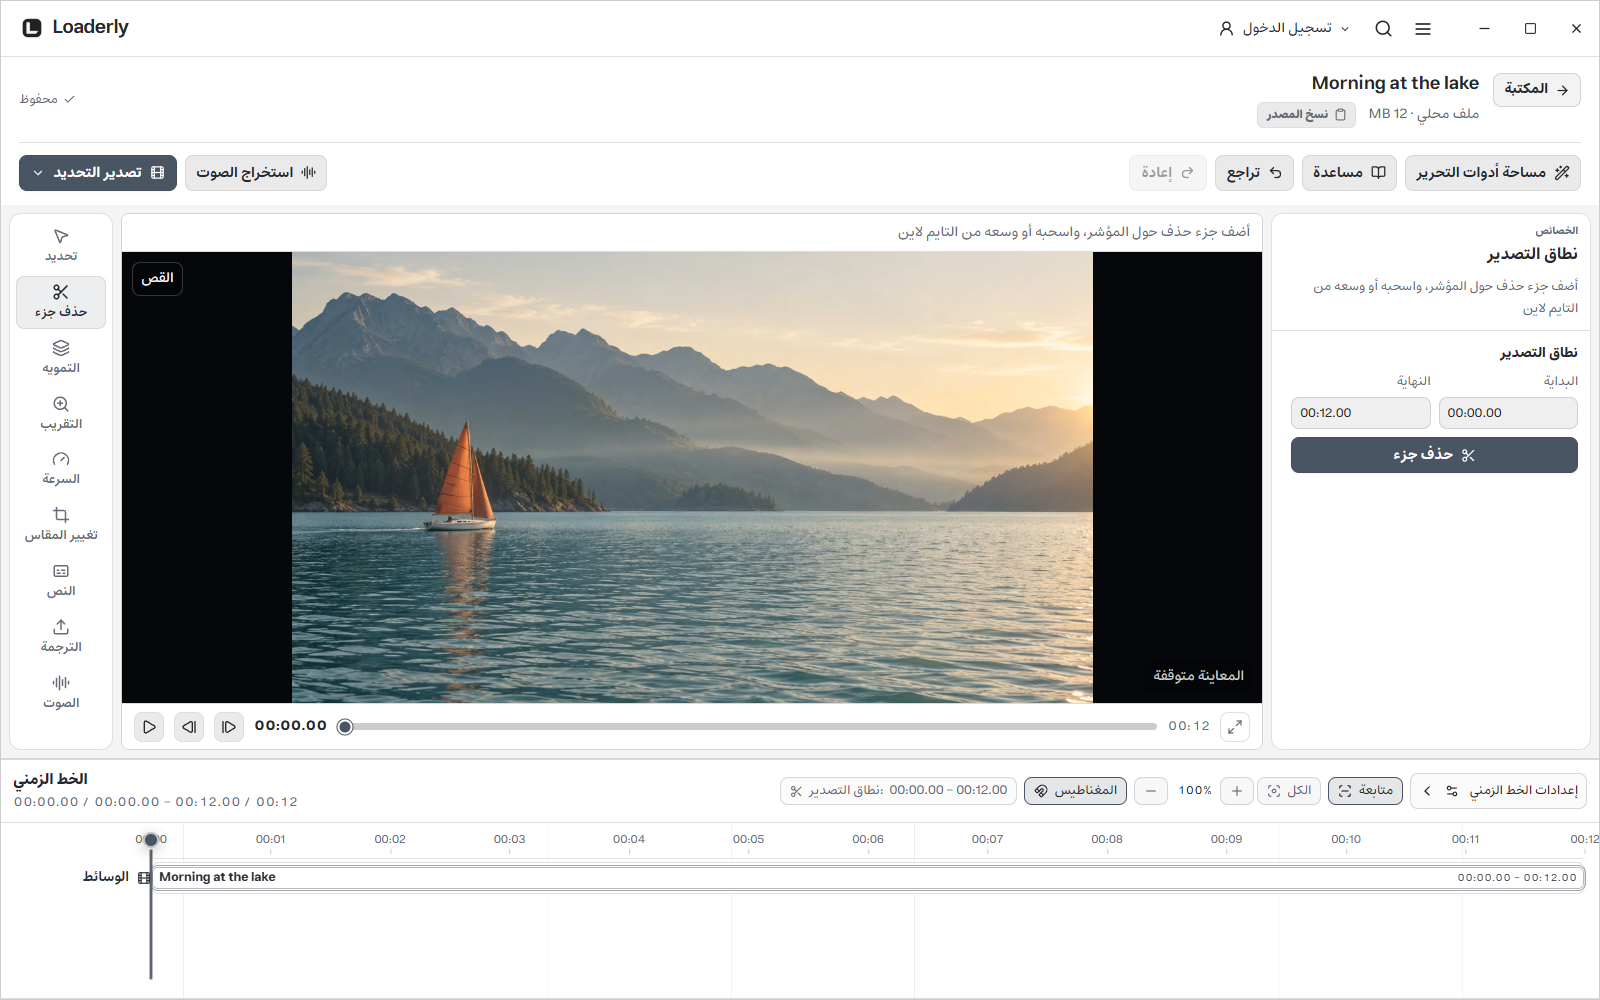Open the النص text tool
This screenshot has width=1600, height=1000.
click(61, 581)
